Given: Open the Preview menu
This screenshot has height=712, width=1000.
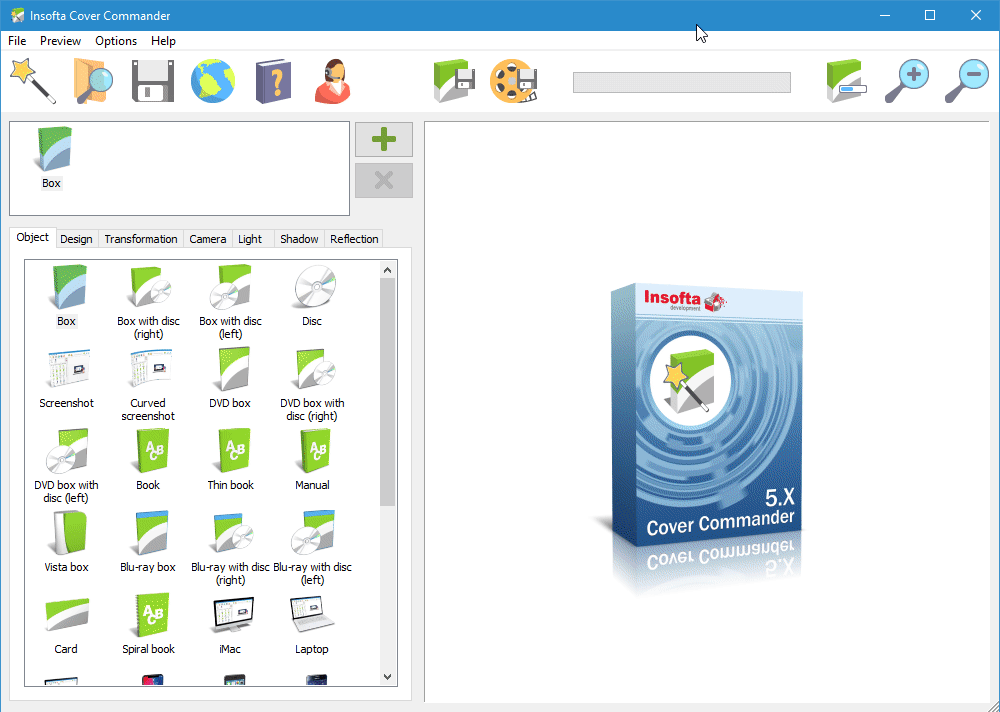Looking at the screenshot, I should click(x=61, y=41).
